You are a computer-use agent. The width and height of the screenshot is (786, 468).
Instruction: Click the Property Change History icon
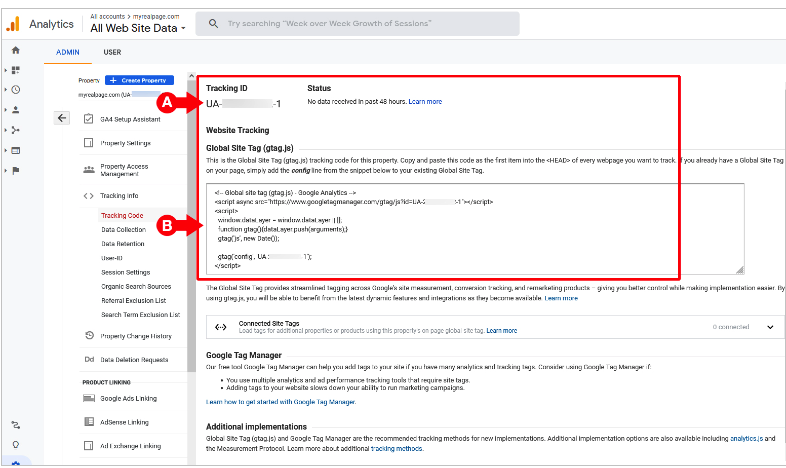(x=89, y=335)
